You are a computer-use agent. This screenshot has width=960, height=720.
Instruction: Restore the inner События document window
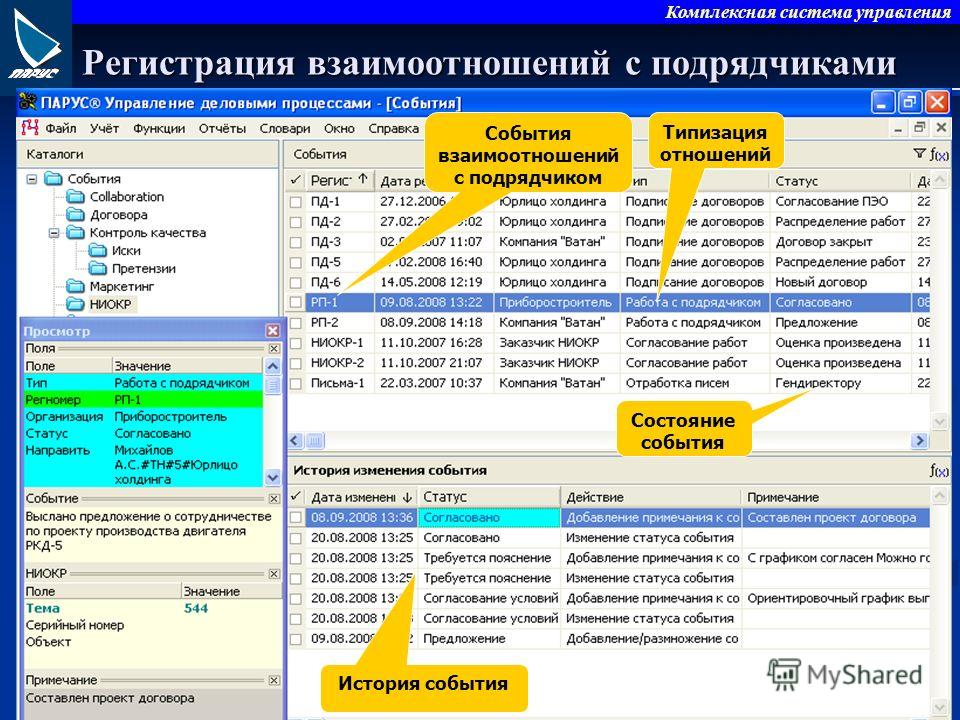(x=919, y=128)
